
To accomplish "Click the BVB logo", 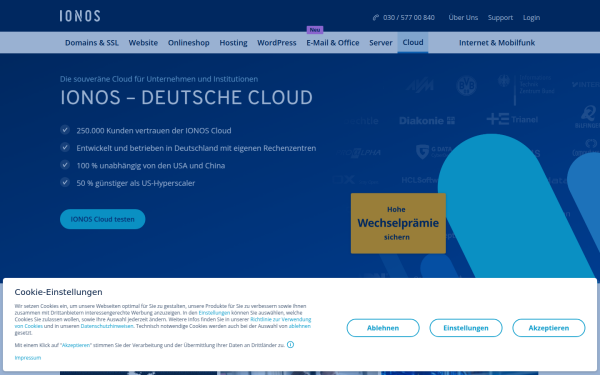I will 466,86.
